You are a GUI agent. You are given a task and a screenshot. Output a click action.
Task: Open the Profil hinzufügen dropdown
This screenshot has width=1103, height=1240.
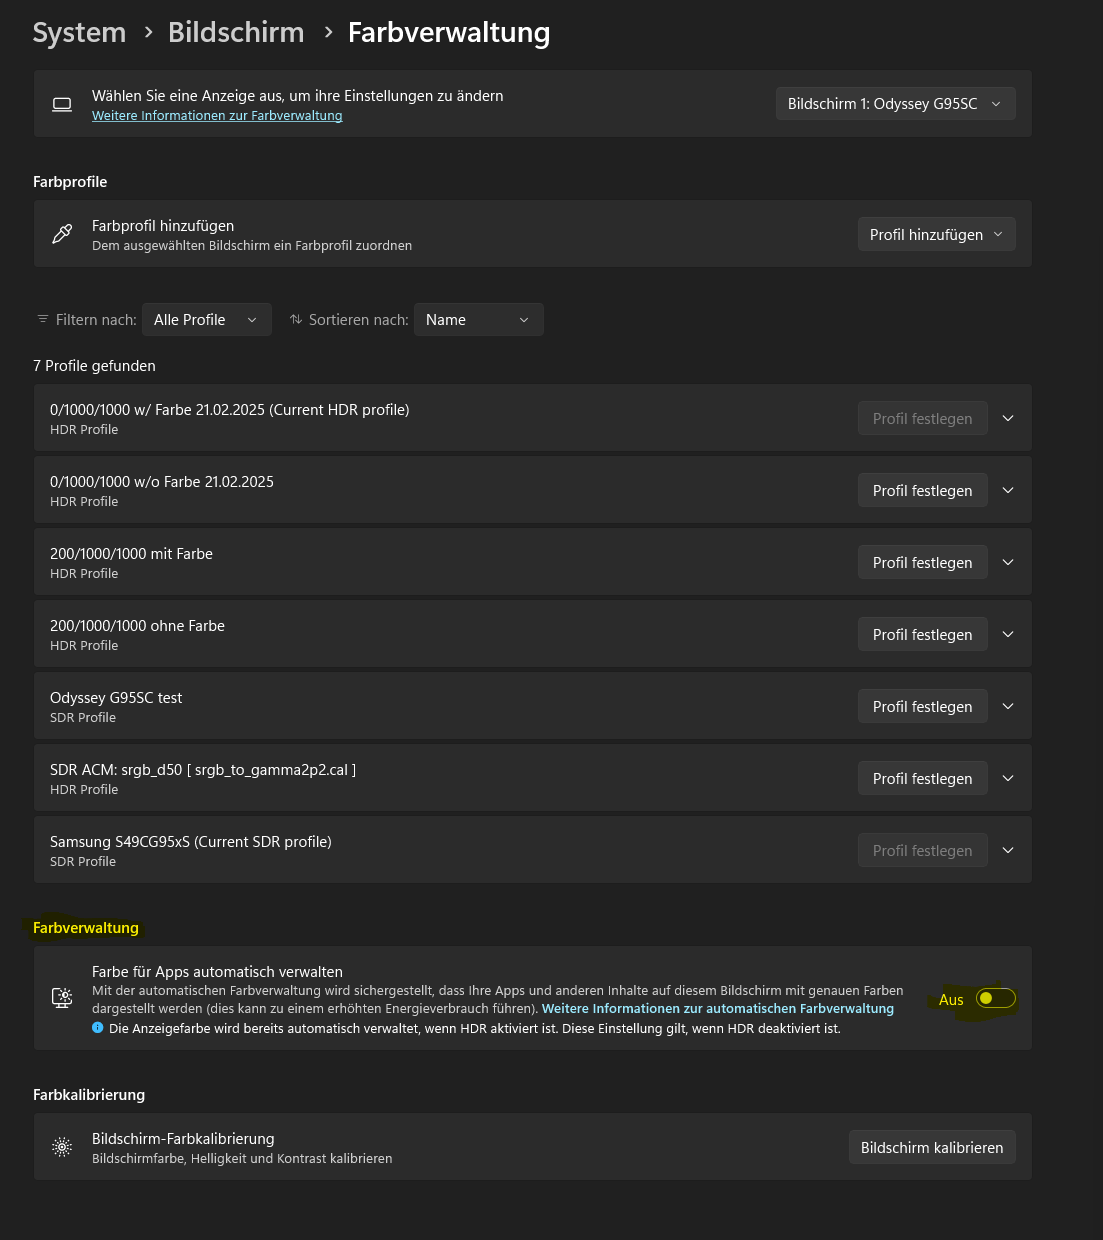pyautogui.click(x=936, y=234)
